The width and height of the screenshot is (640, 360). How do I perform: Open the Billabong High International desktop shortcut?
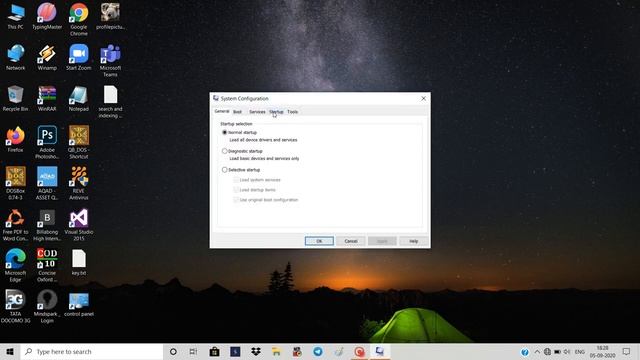(x=47, y=224)
